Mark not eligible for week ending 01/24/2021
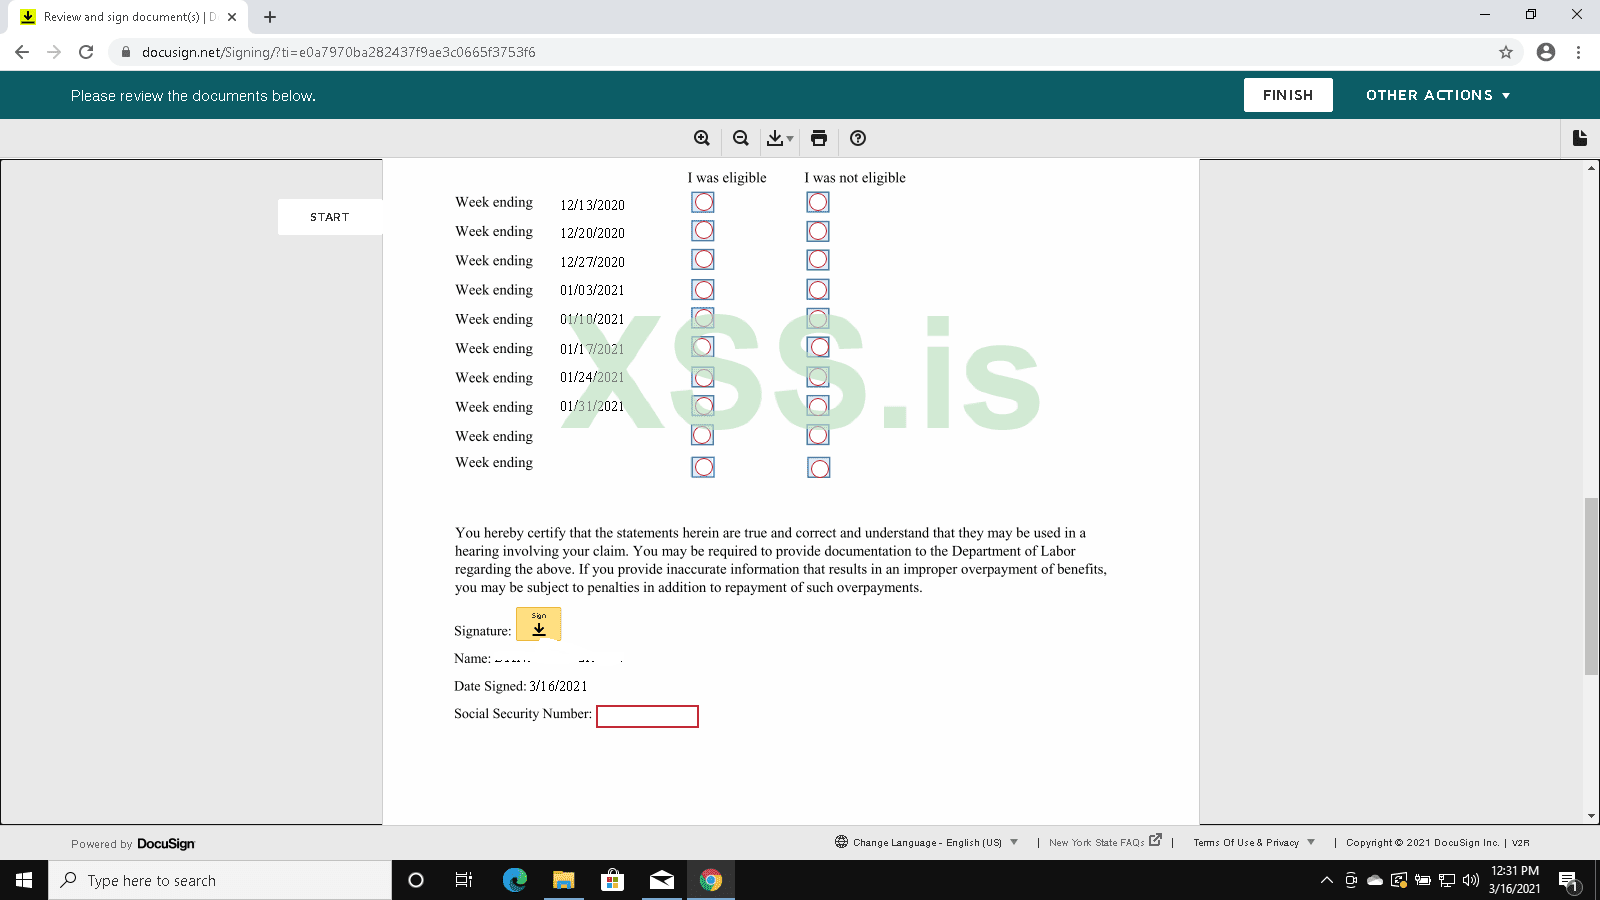 (x=818, y=377)
